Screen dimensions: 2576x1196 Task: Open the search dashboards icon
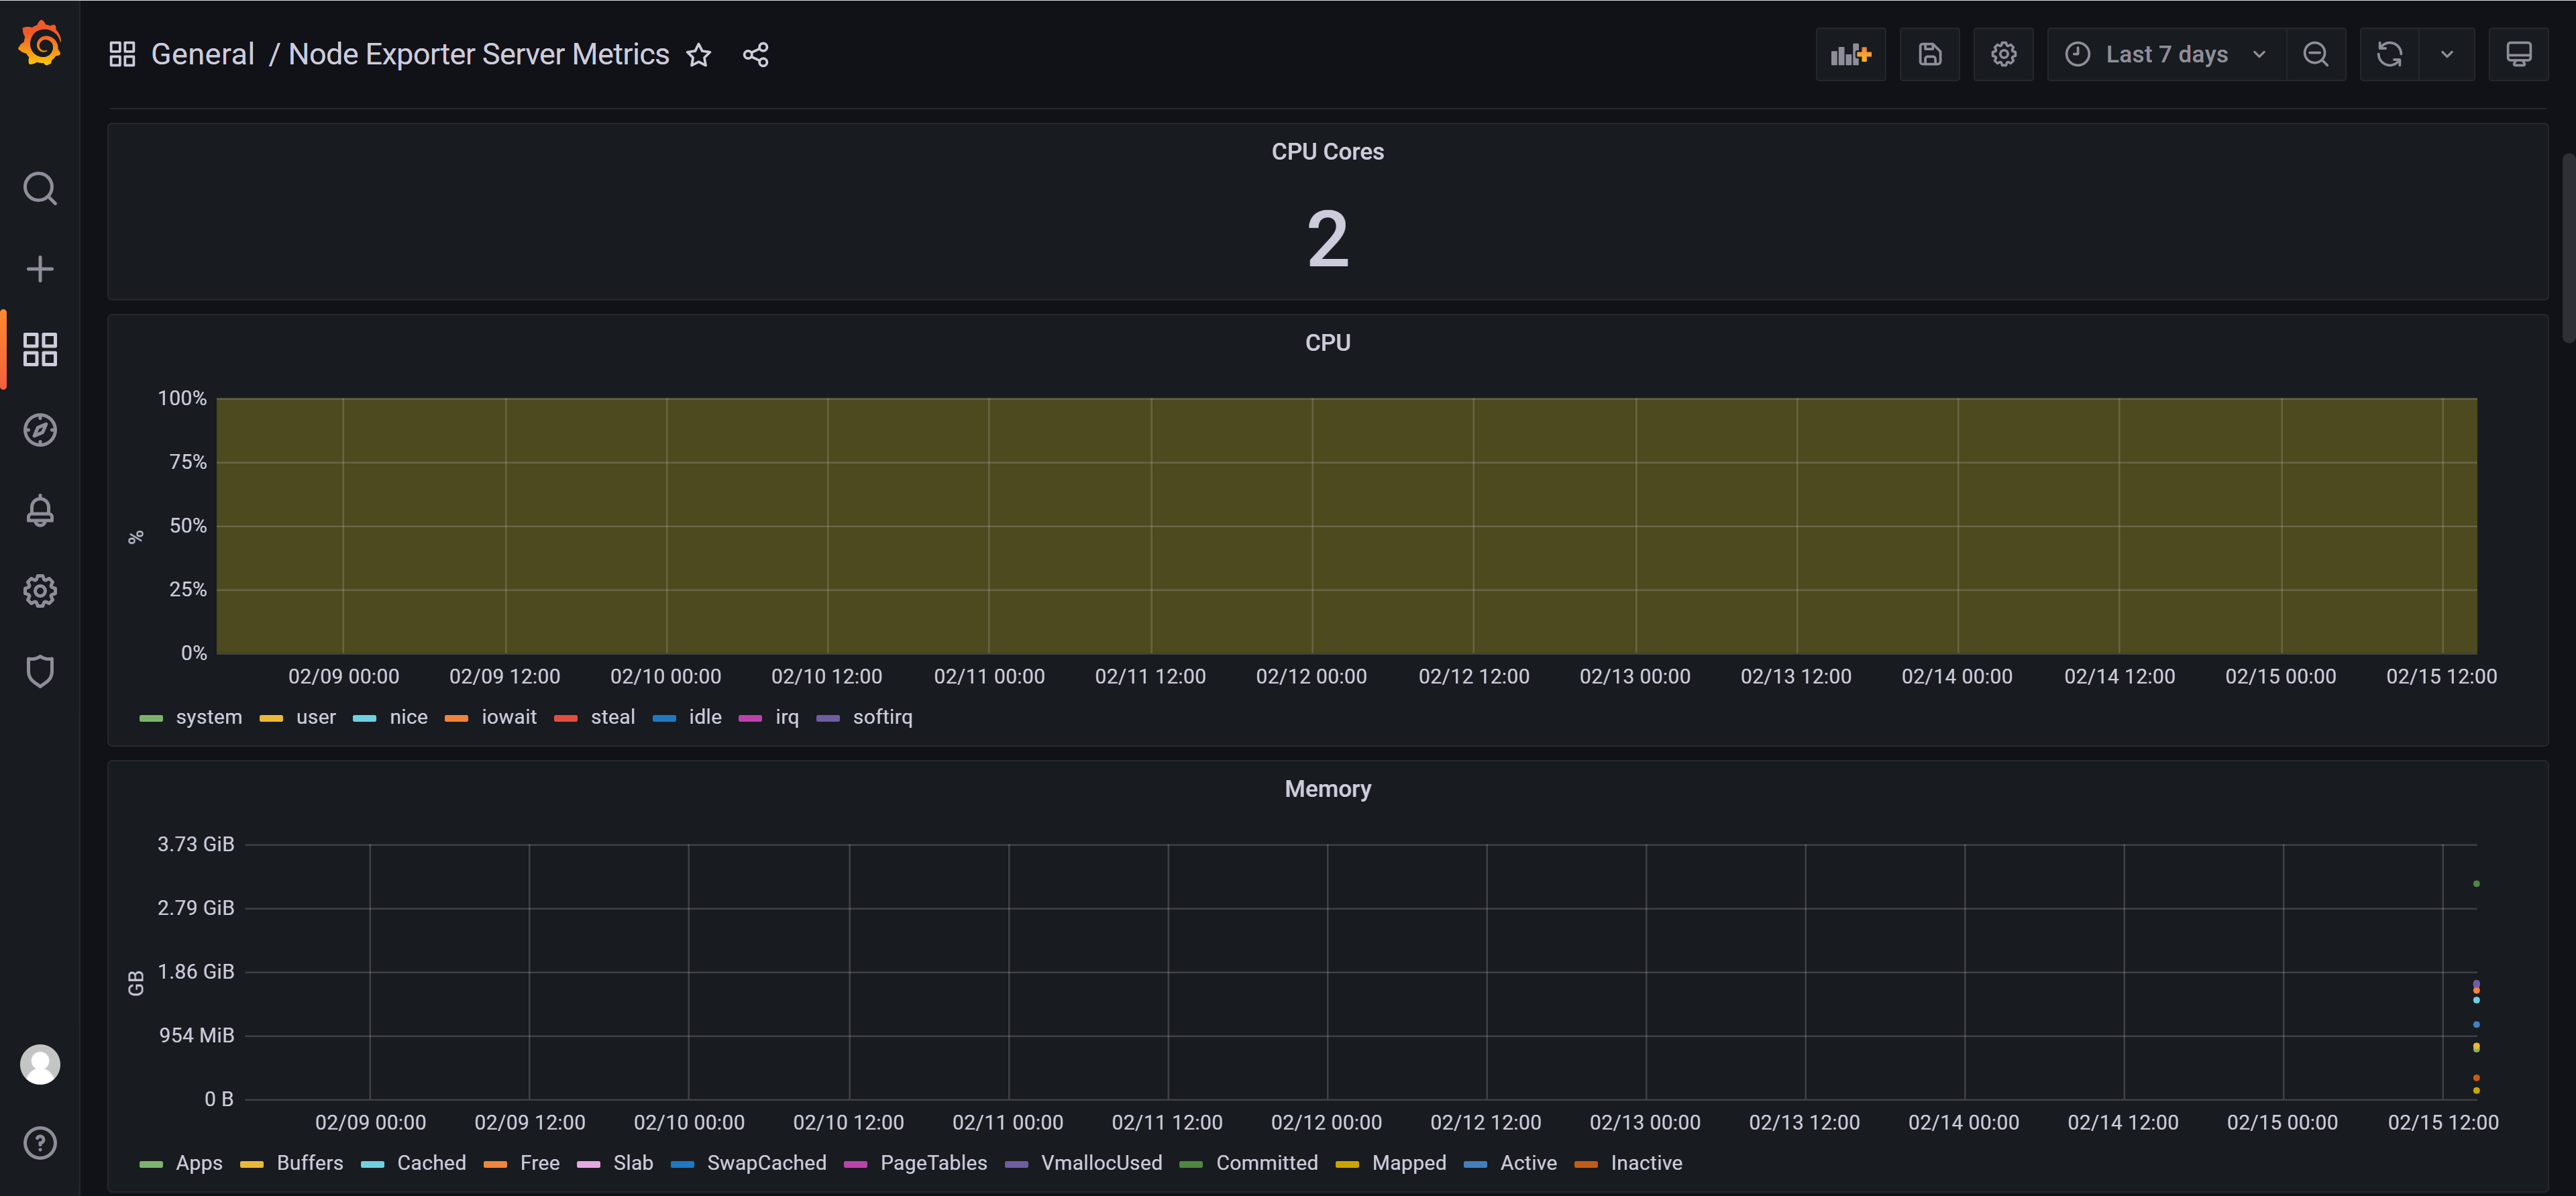[40, 188]
